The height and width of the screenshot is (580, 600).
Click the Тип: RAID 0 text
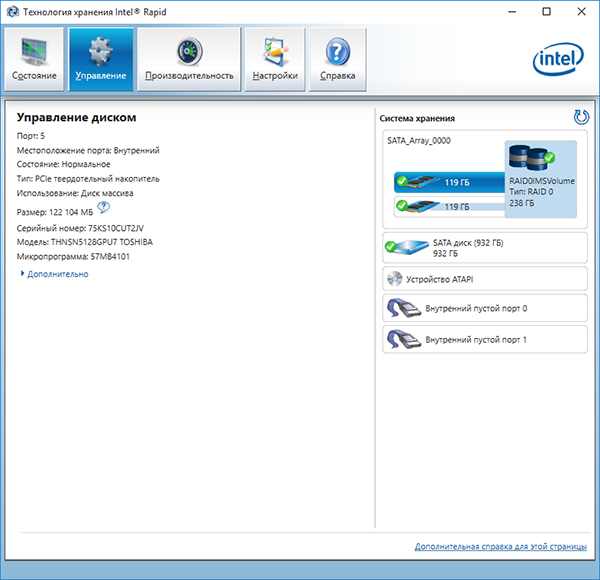click(531, 192)
